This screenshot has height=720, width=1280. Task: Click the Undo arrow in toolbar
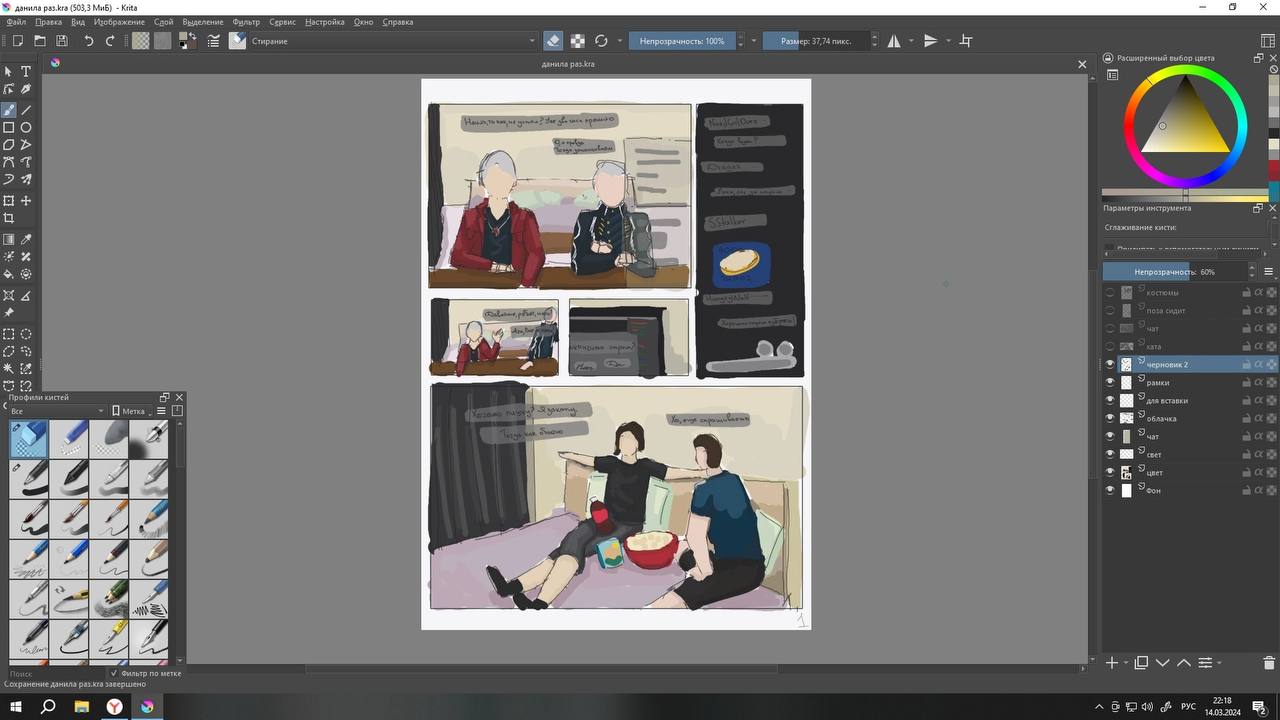[x=88, y=41]
